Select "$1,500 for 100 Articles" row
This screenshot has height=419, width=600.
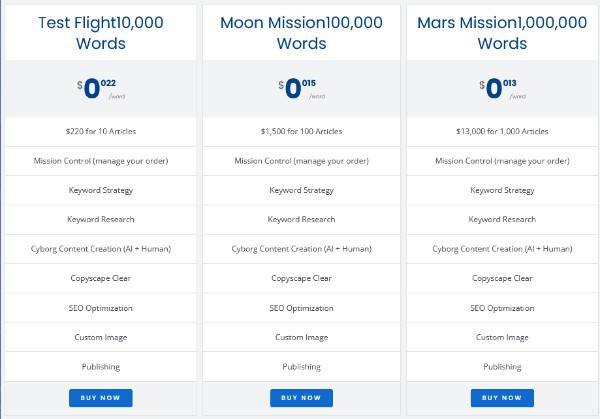click(301, 131)
